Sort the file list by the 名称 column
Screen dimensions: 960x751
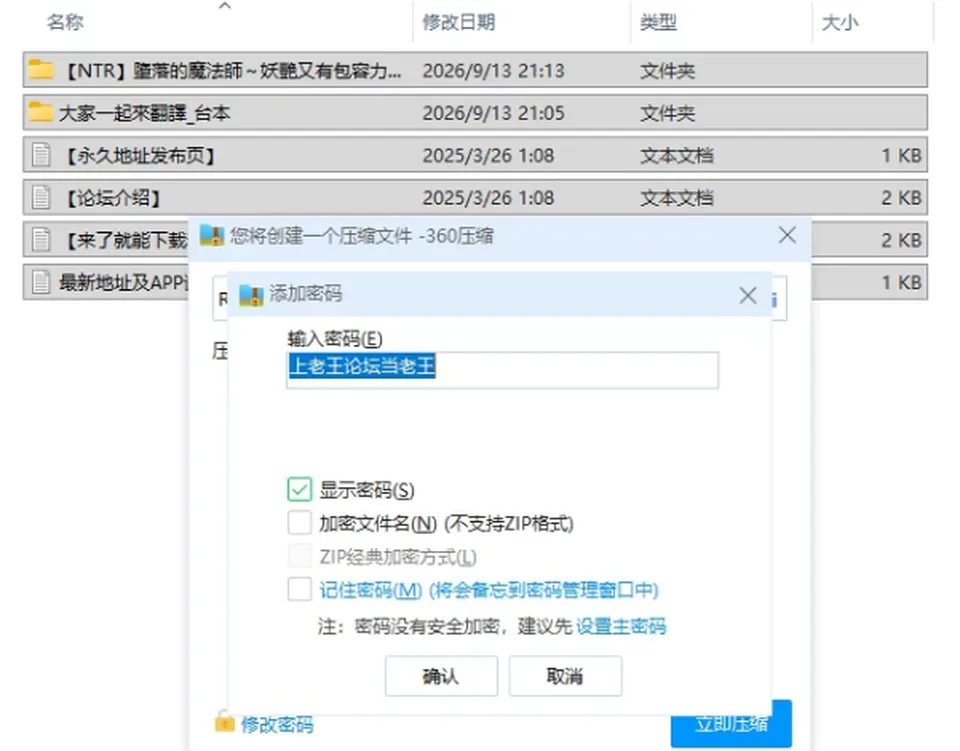[65, 23]
